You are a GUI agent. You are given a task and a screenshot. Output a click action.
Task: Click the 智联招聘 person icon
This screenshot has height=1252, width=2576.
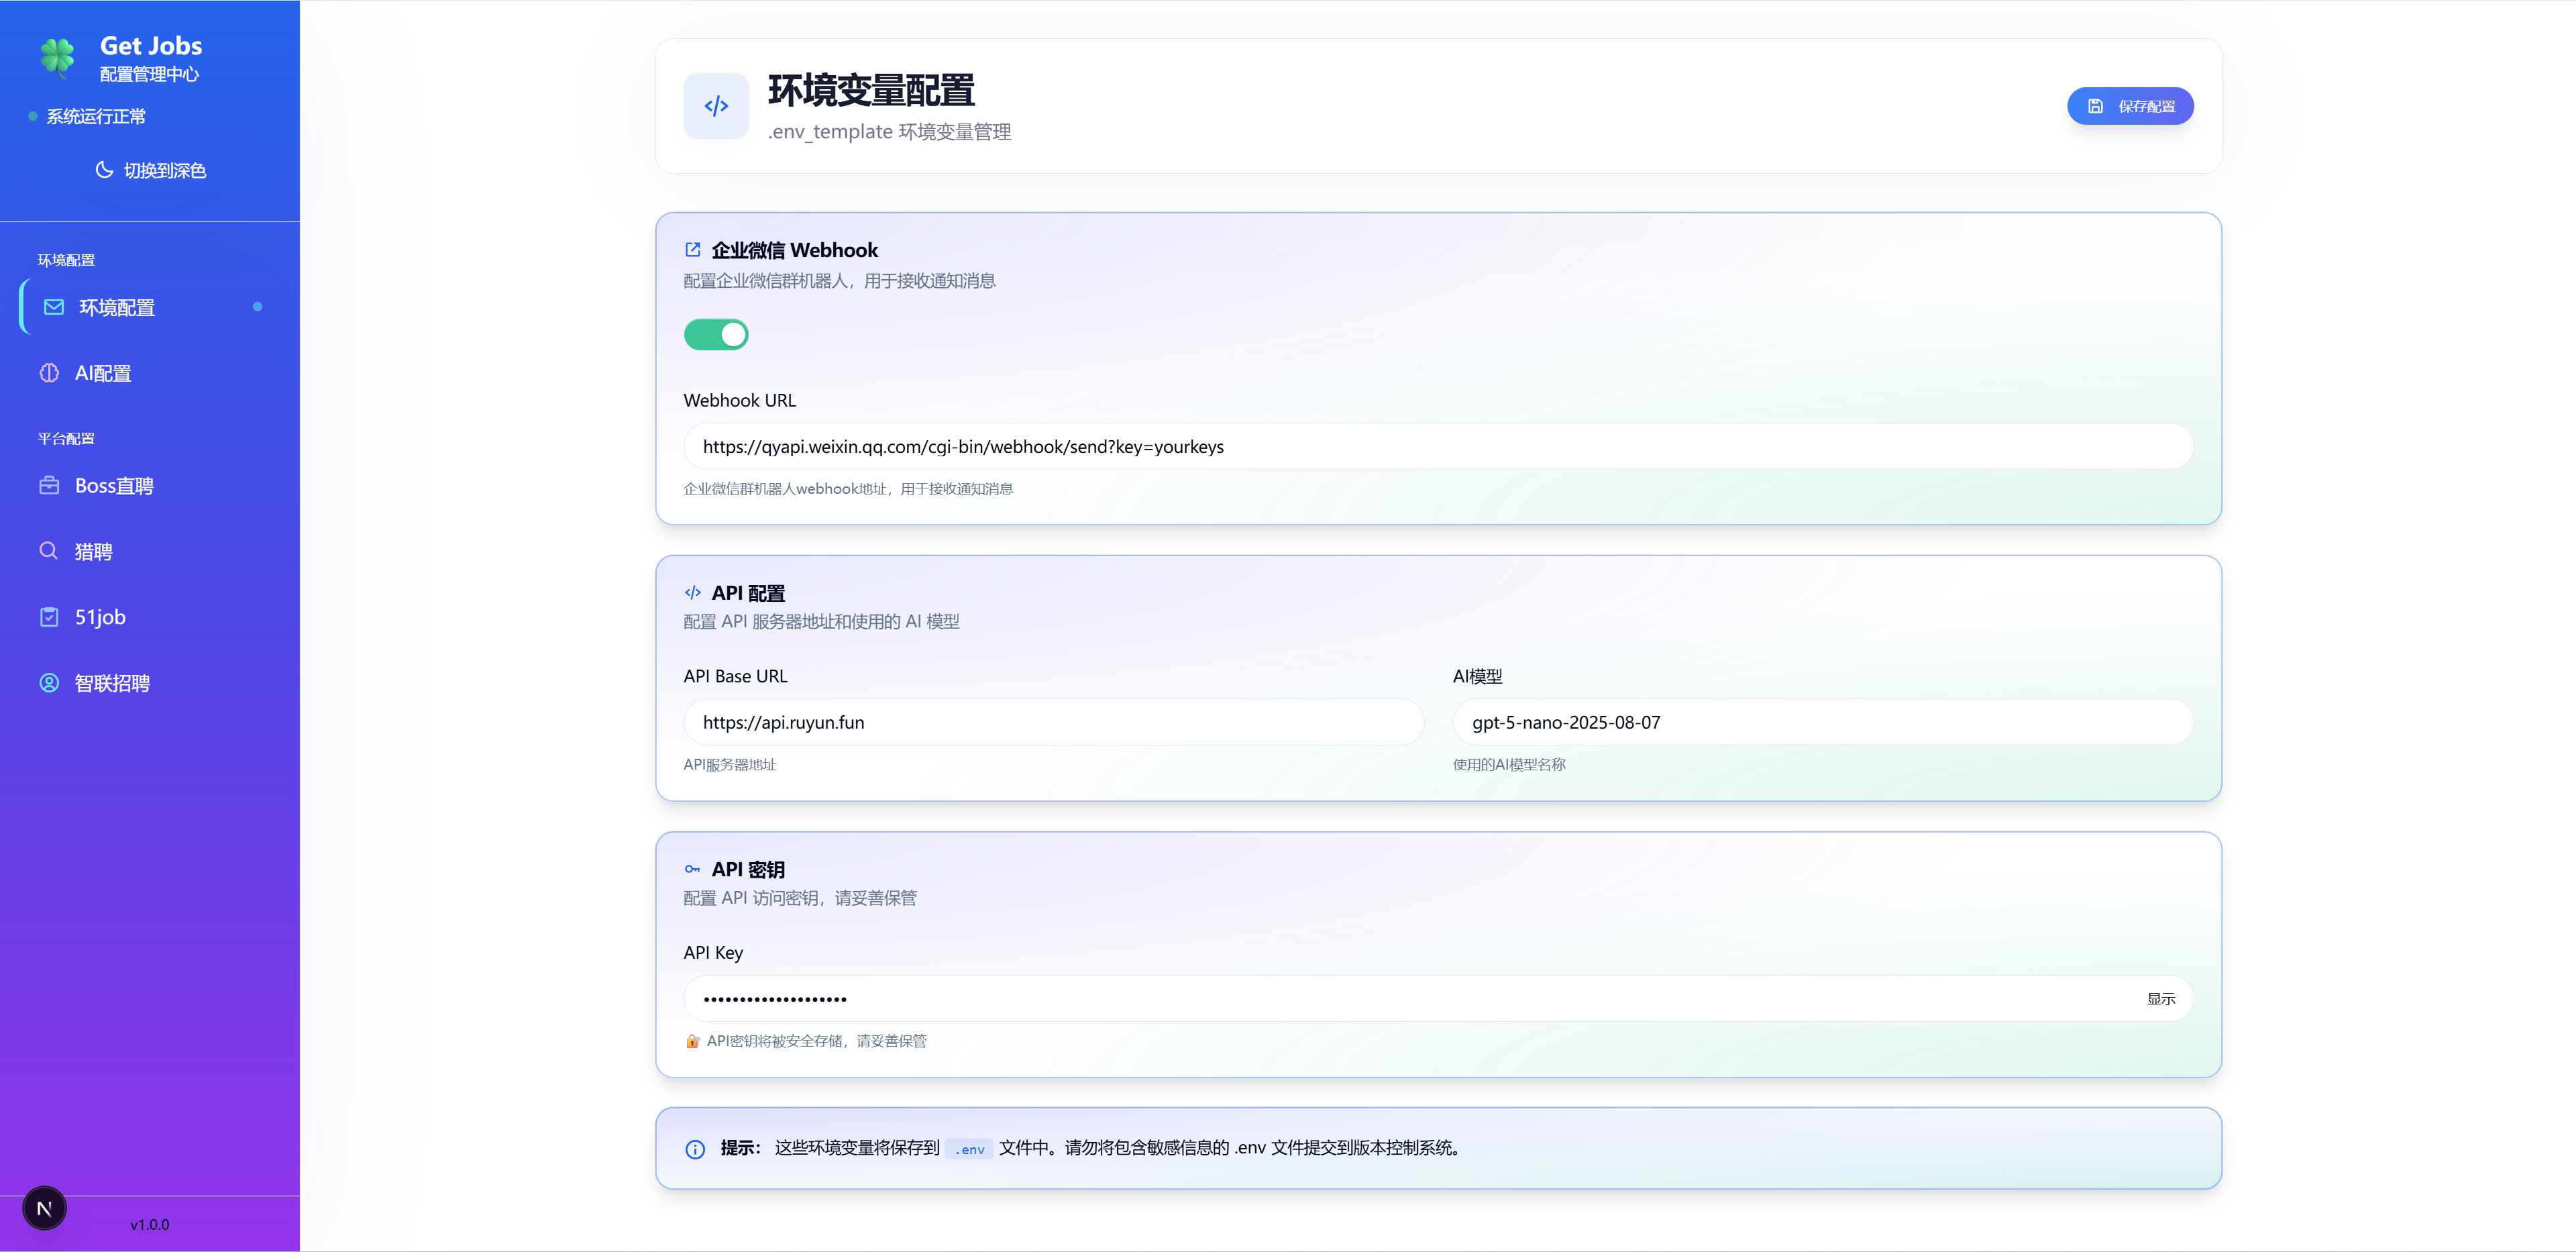point(50,683)
